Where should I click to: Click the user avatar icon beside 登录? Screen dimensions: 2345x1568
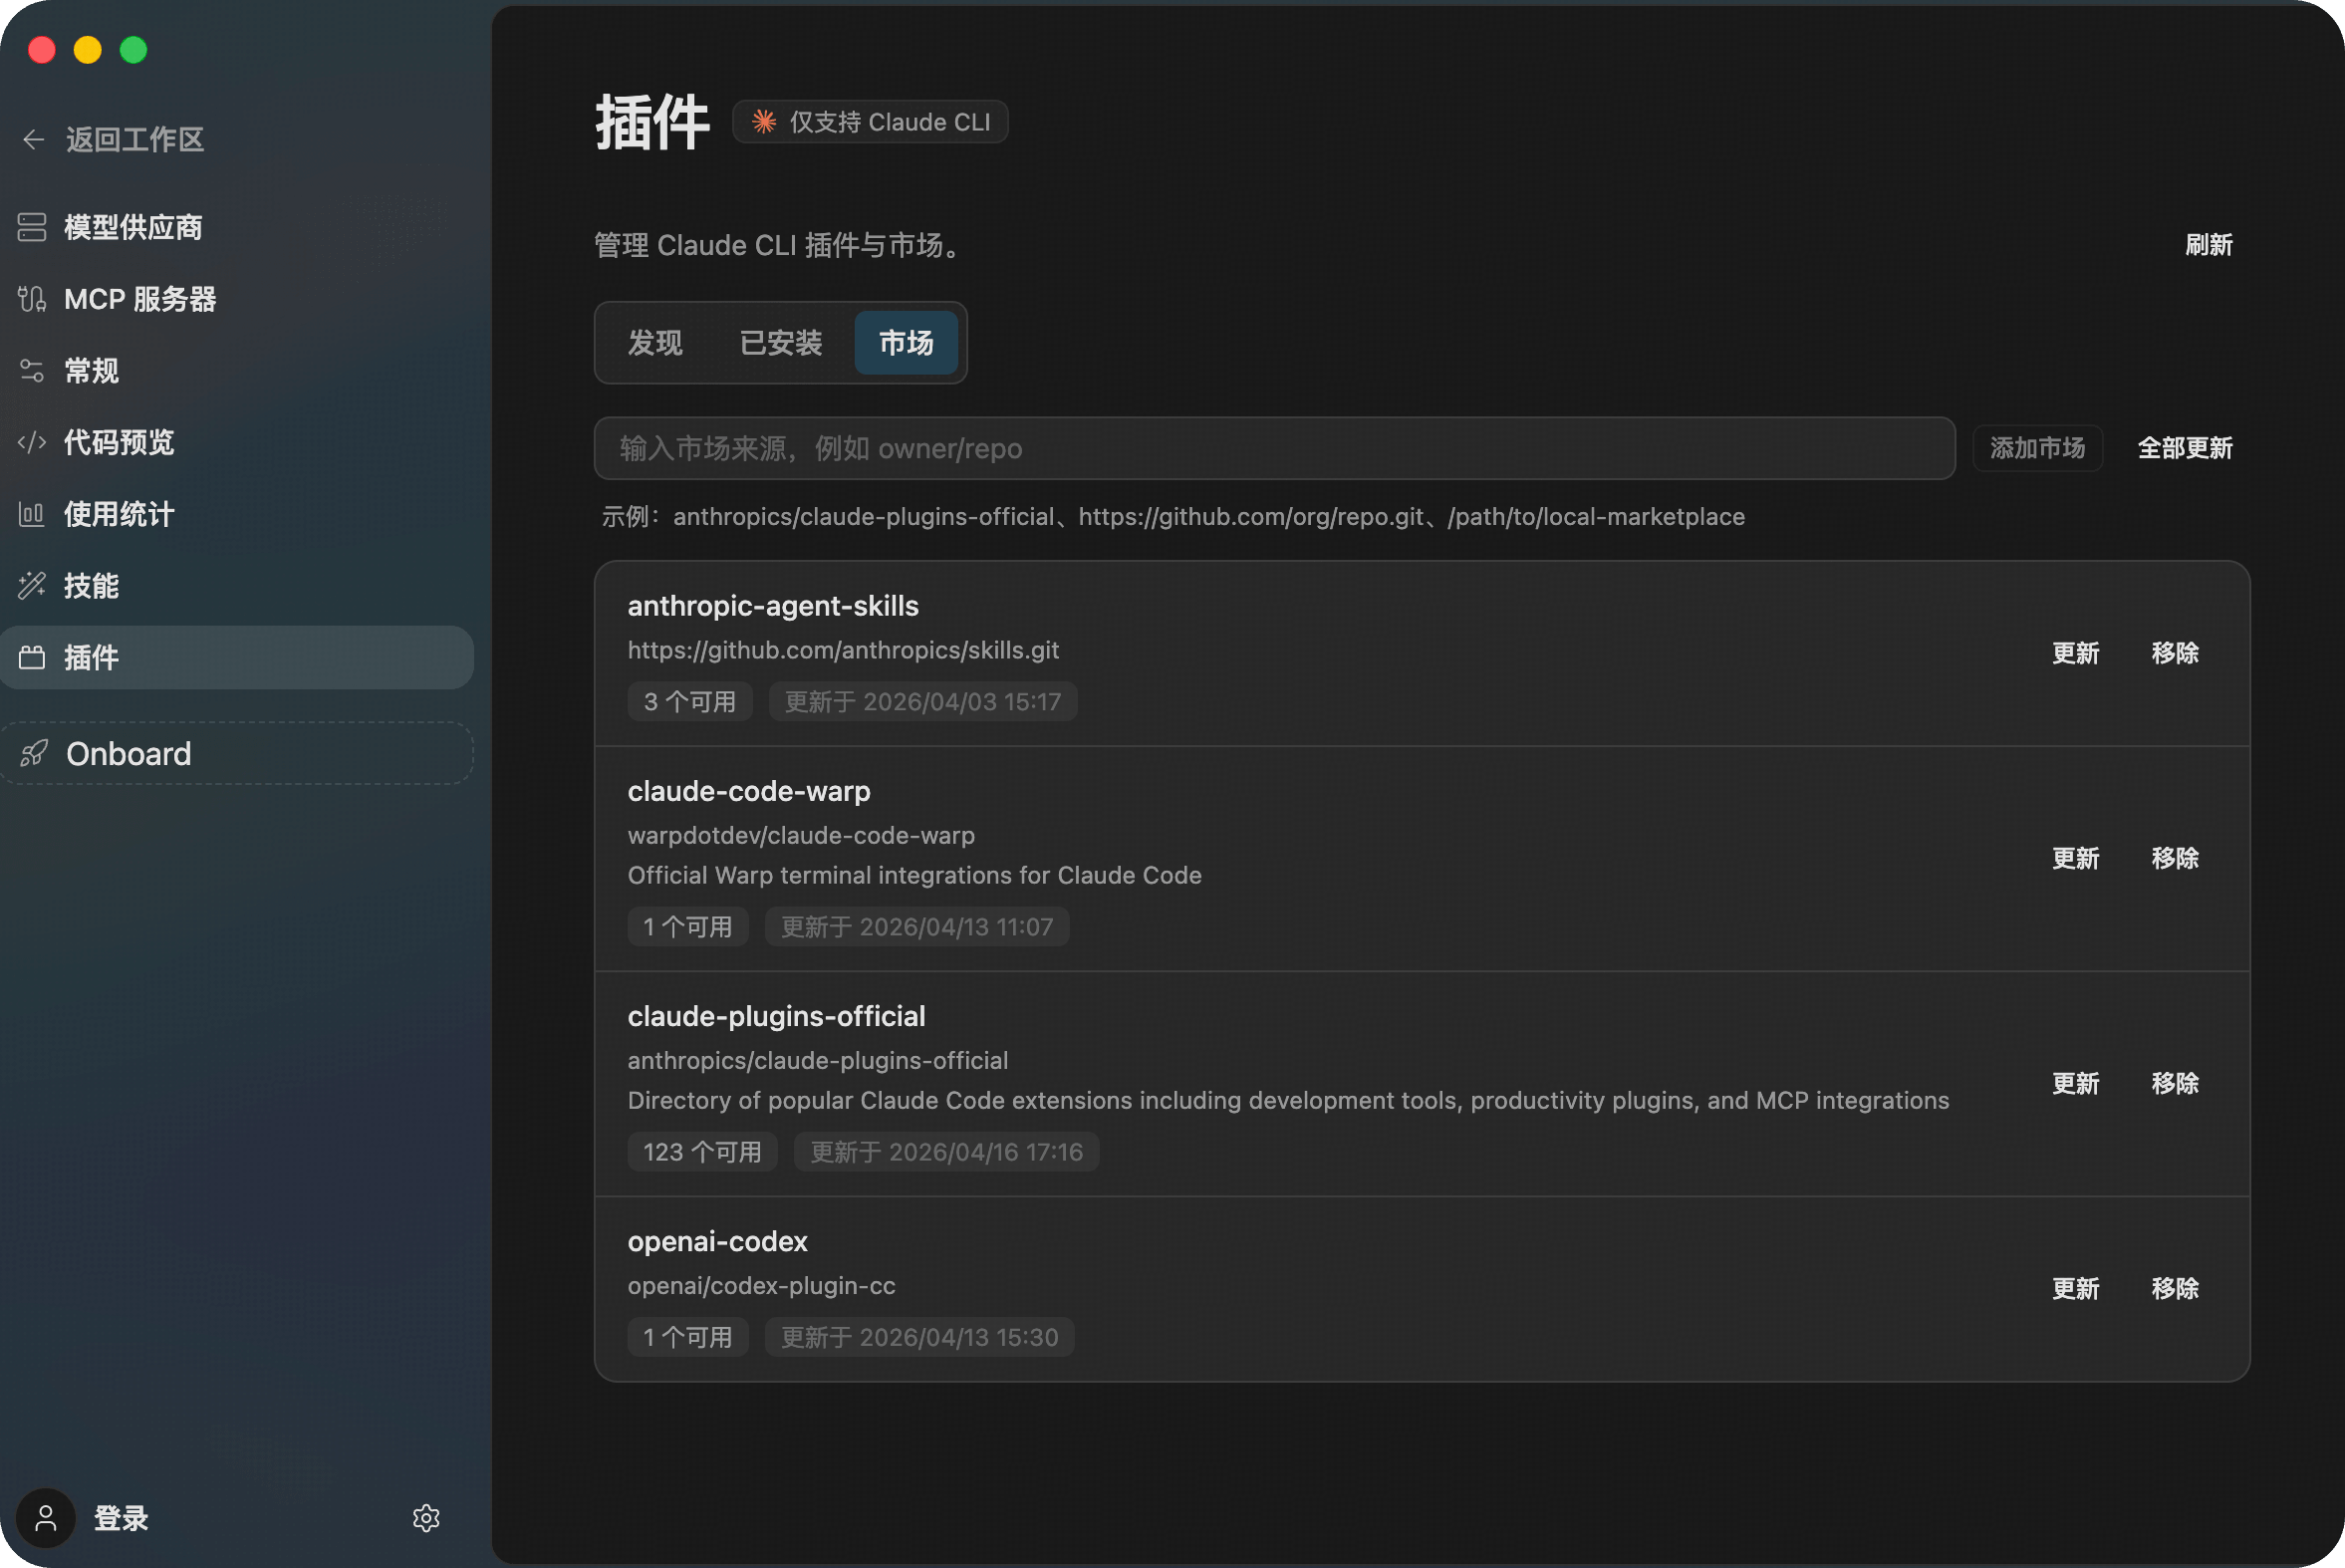[x=46, y=1518]
